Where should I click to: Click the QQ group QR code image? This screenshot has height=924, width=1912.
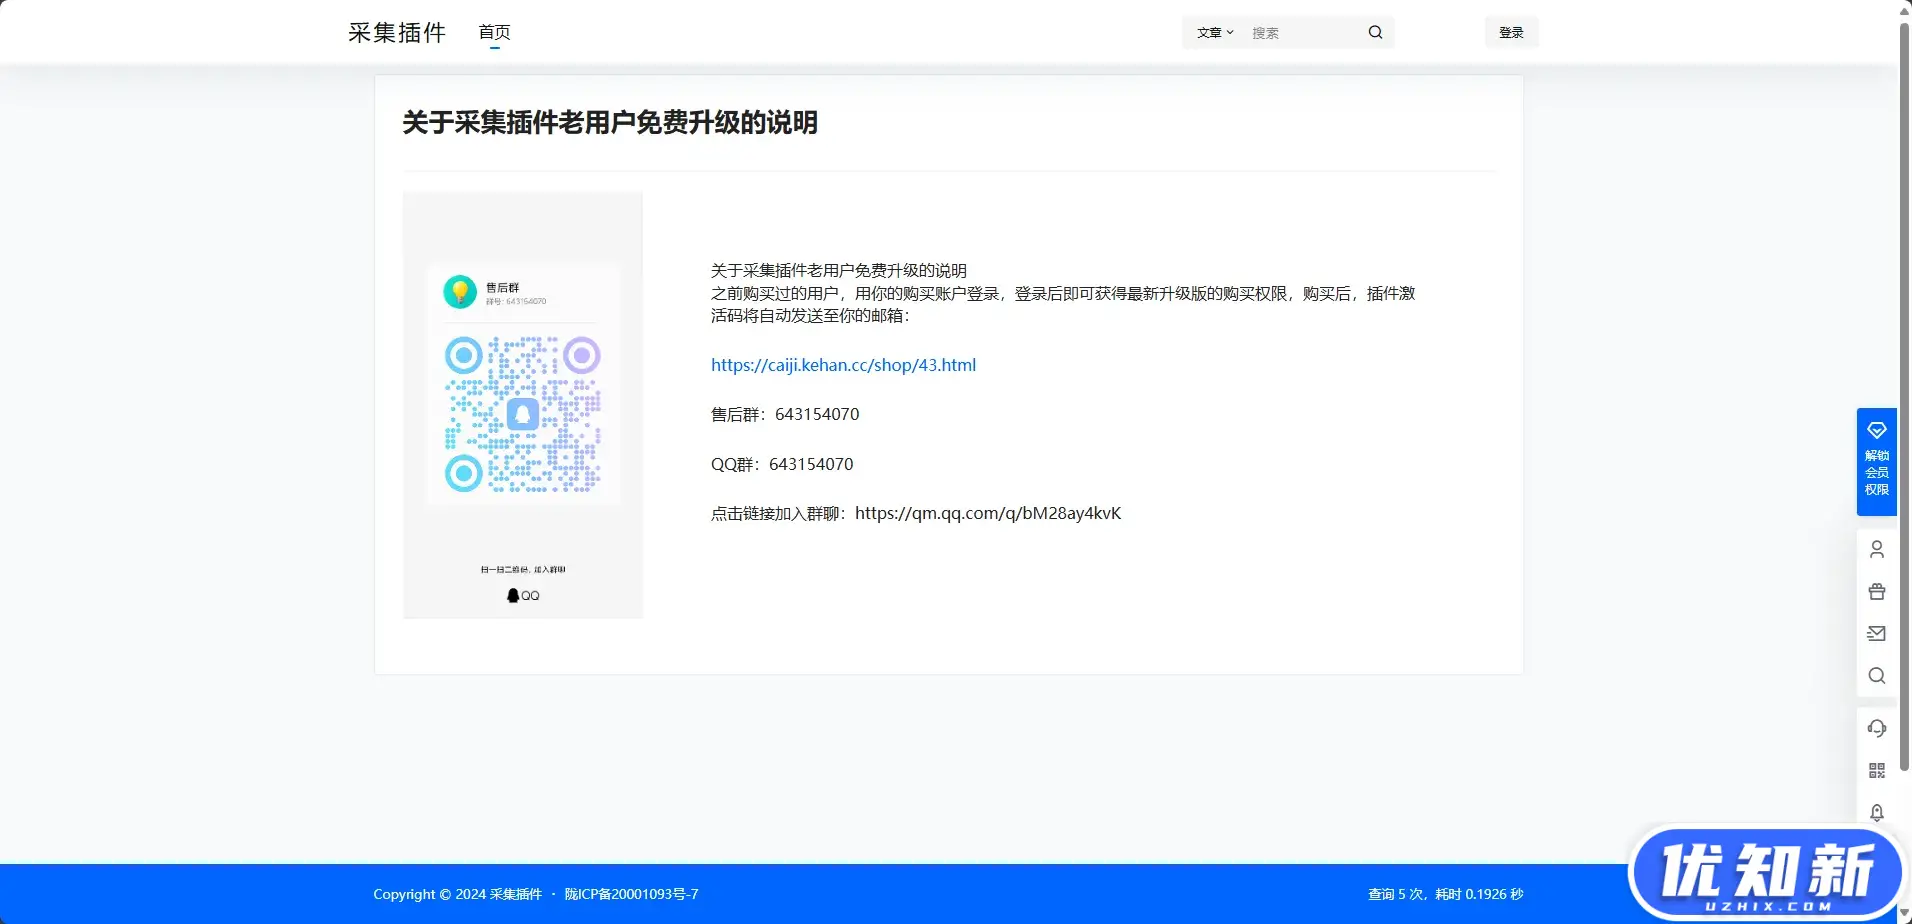point(523,404)
